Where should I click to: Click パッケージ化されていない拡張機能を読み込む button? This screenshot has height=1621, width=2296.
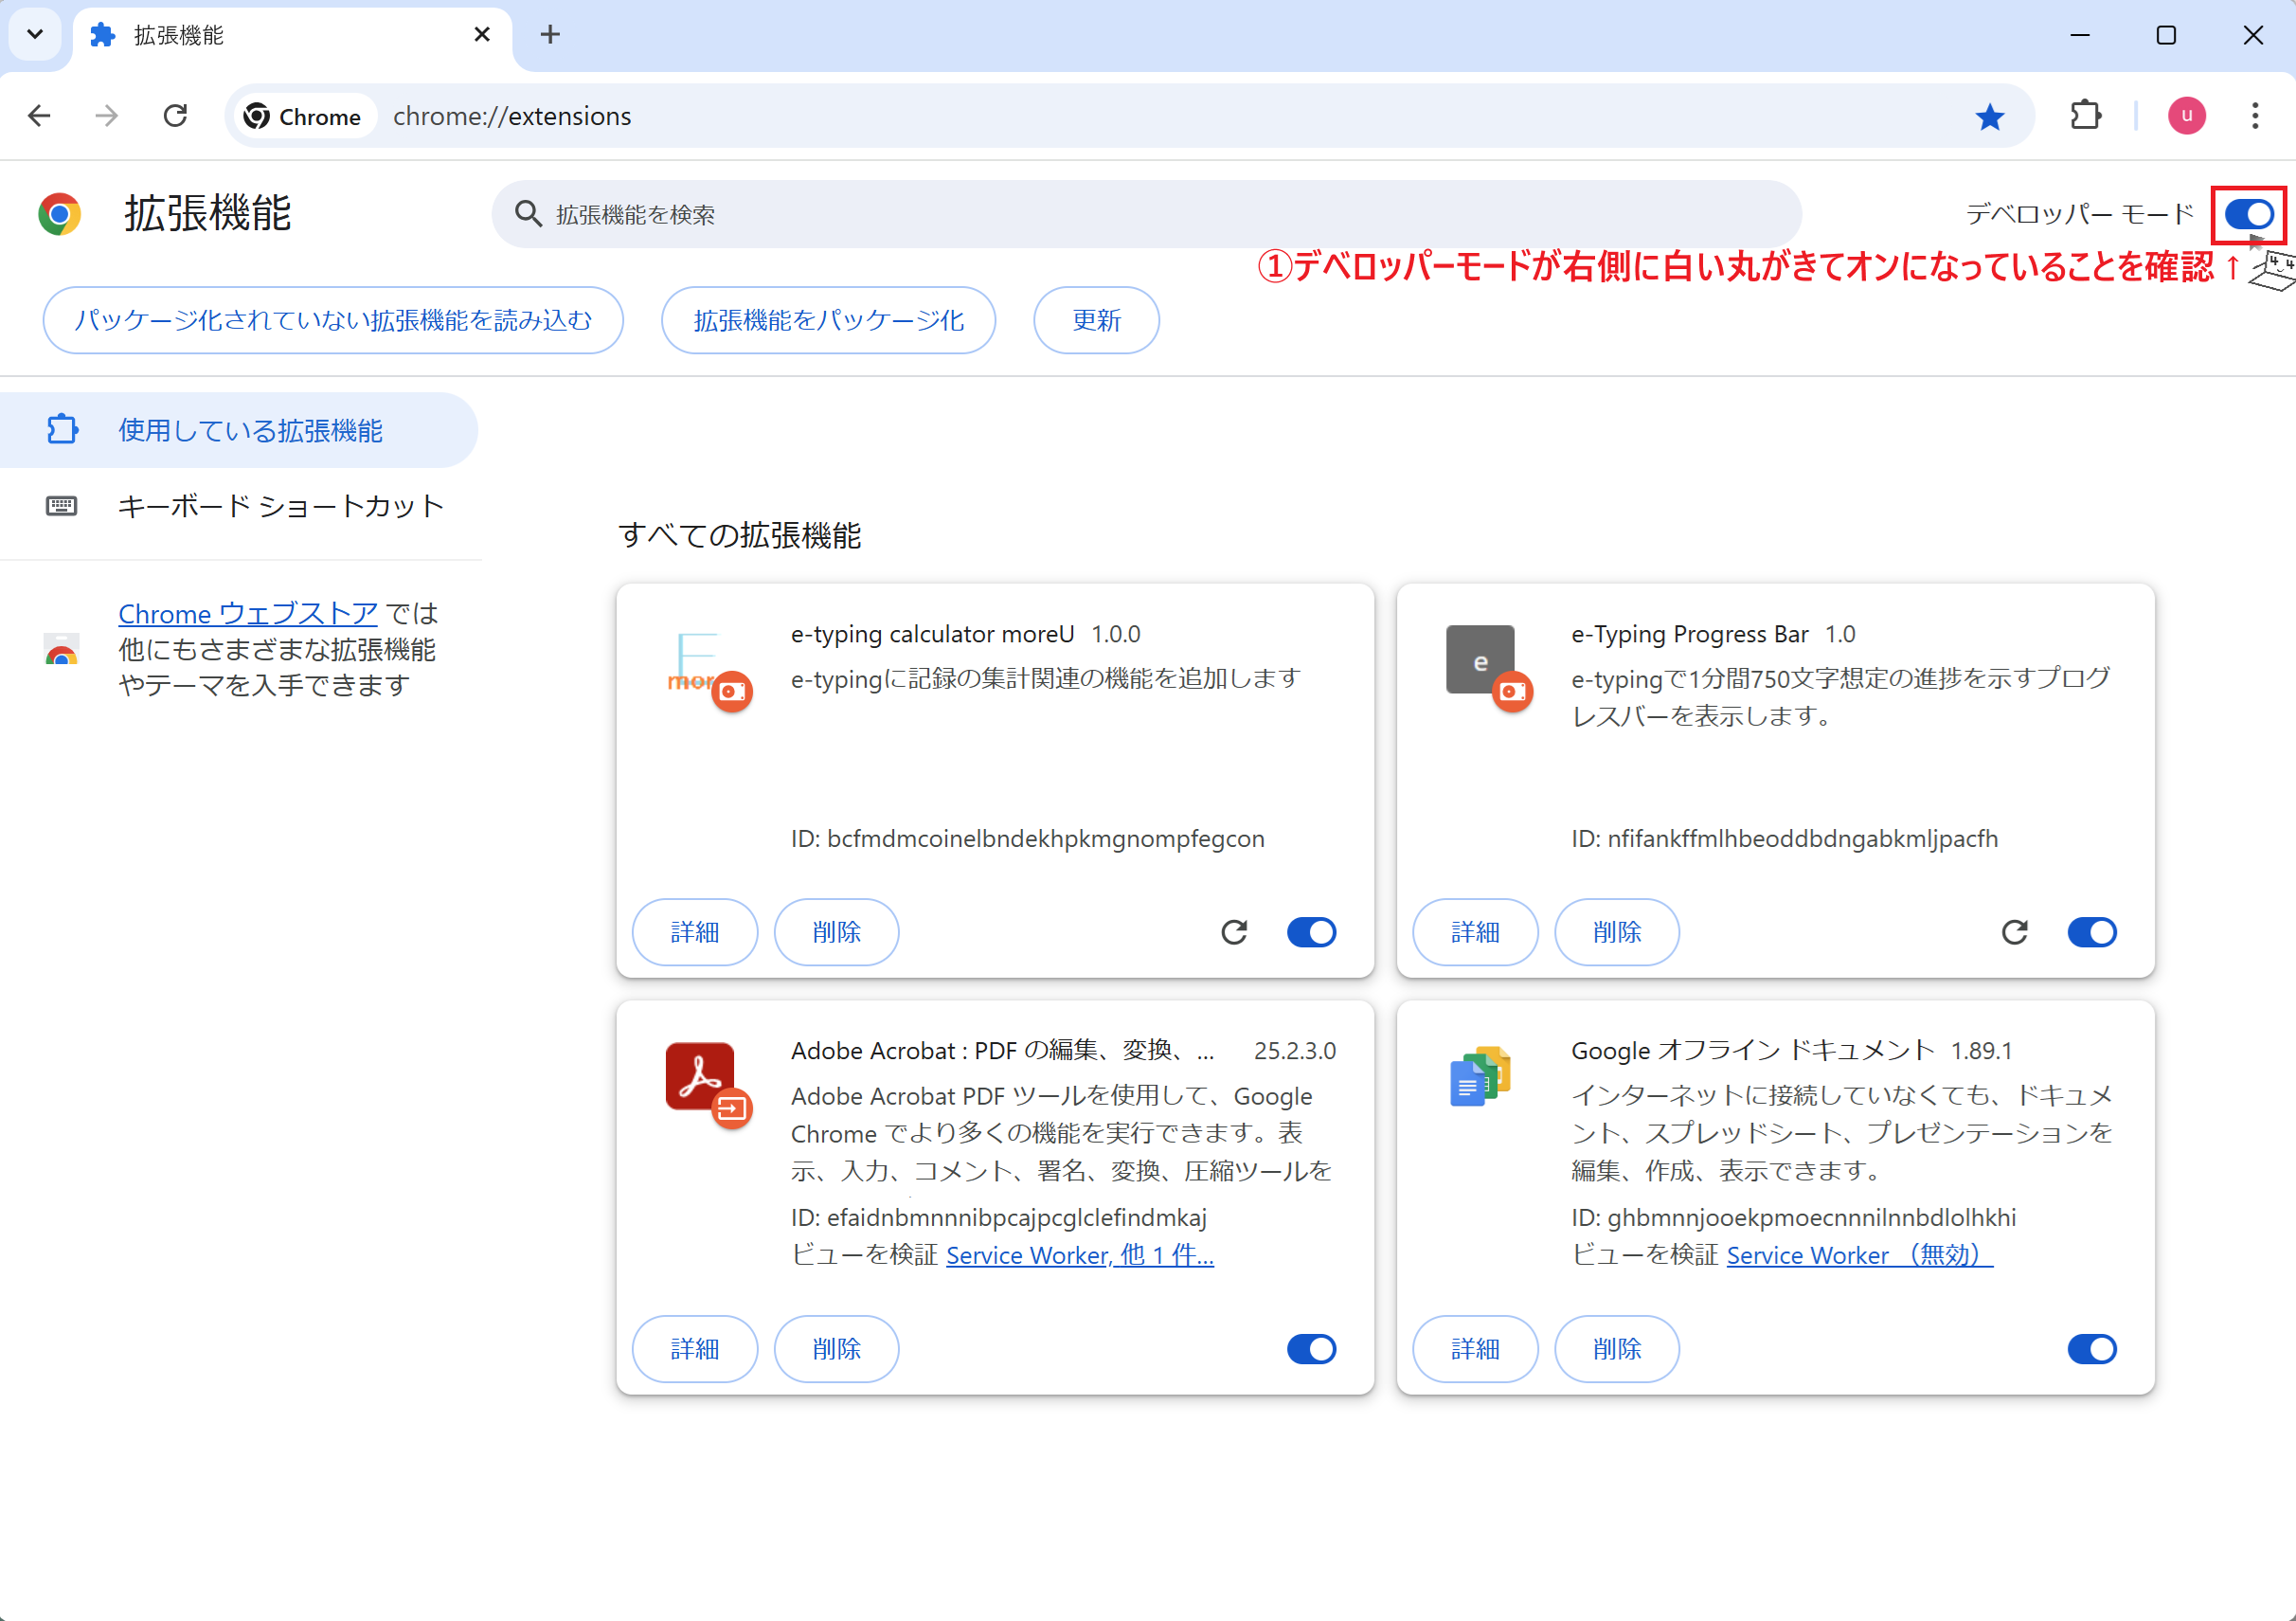click(x=333, y=320)
